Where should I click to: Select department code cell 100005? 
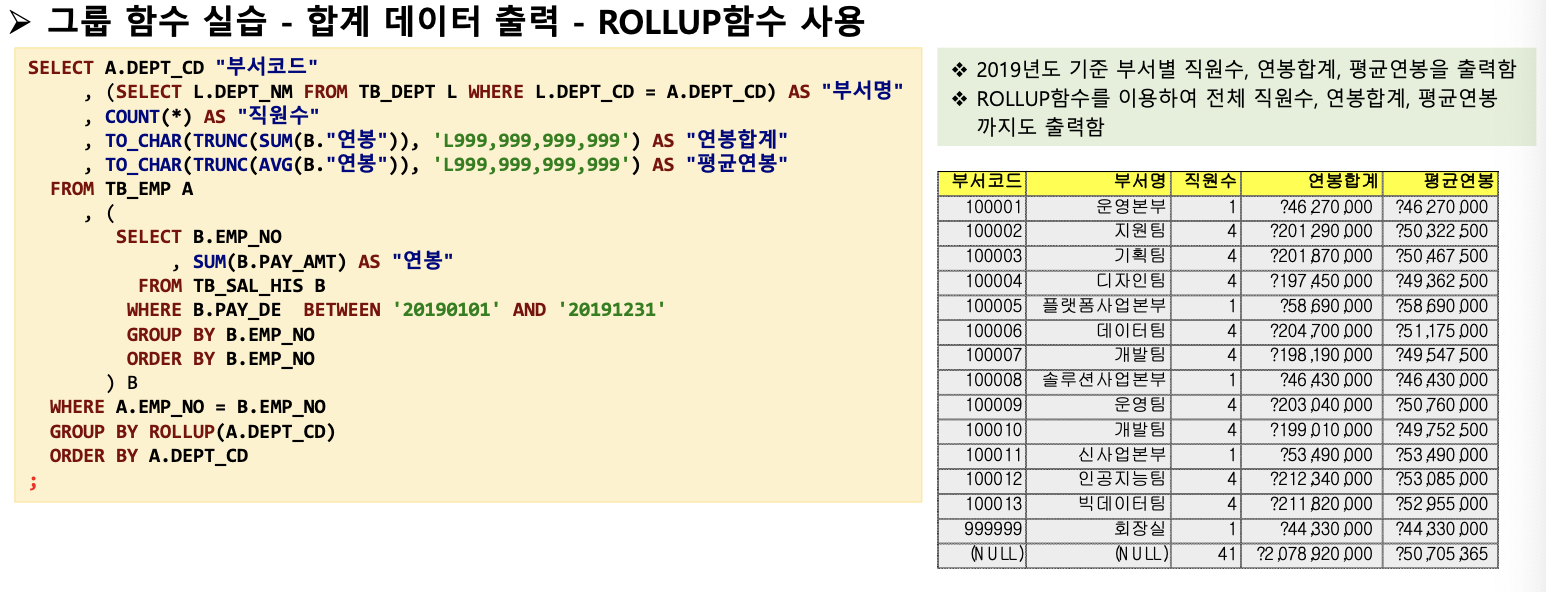coord(982,306)
